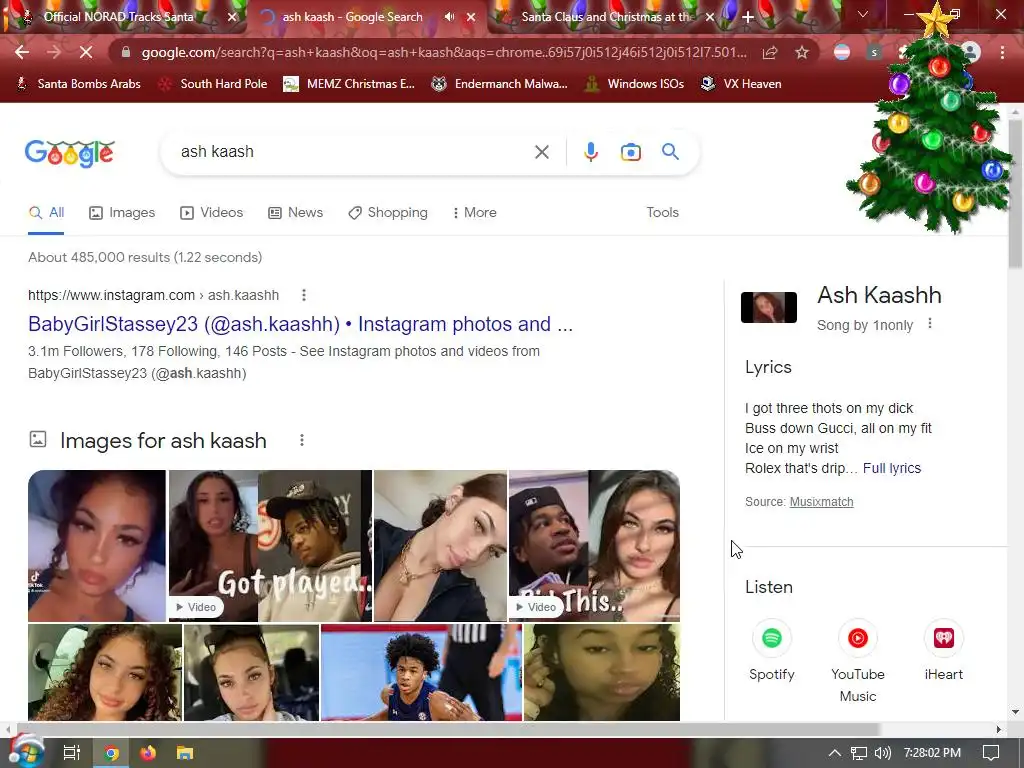
Task: Open Windows ISOs bookmark
Action: 634,84
